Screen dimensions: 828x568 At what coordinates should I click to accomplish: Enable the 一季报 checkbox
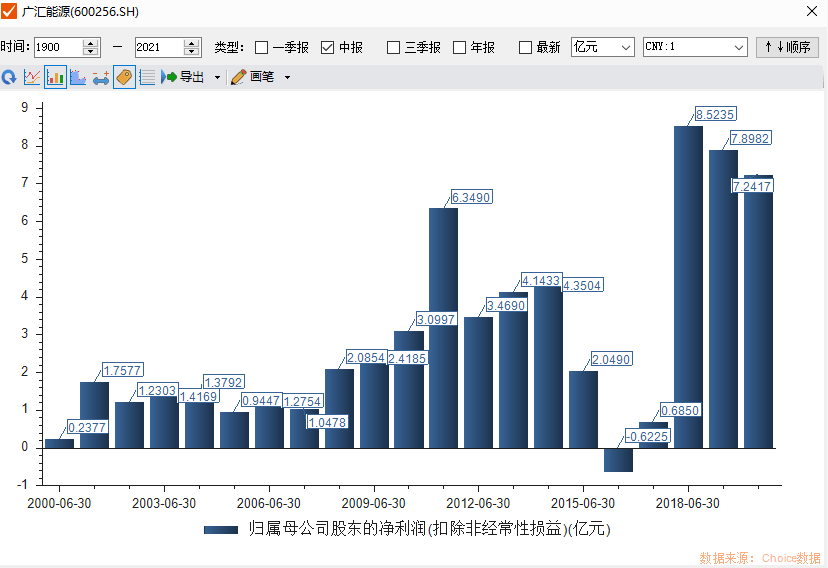coord(261,48)
